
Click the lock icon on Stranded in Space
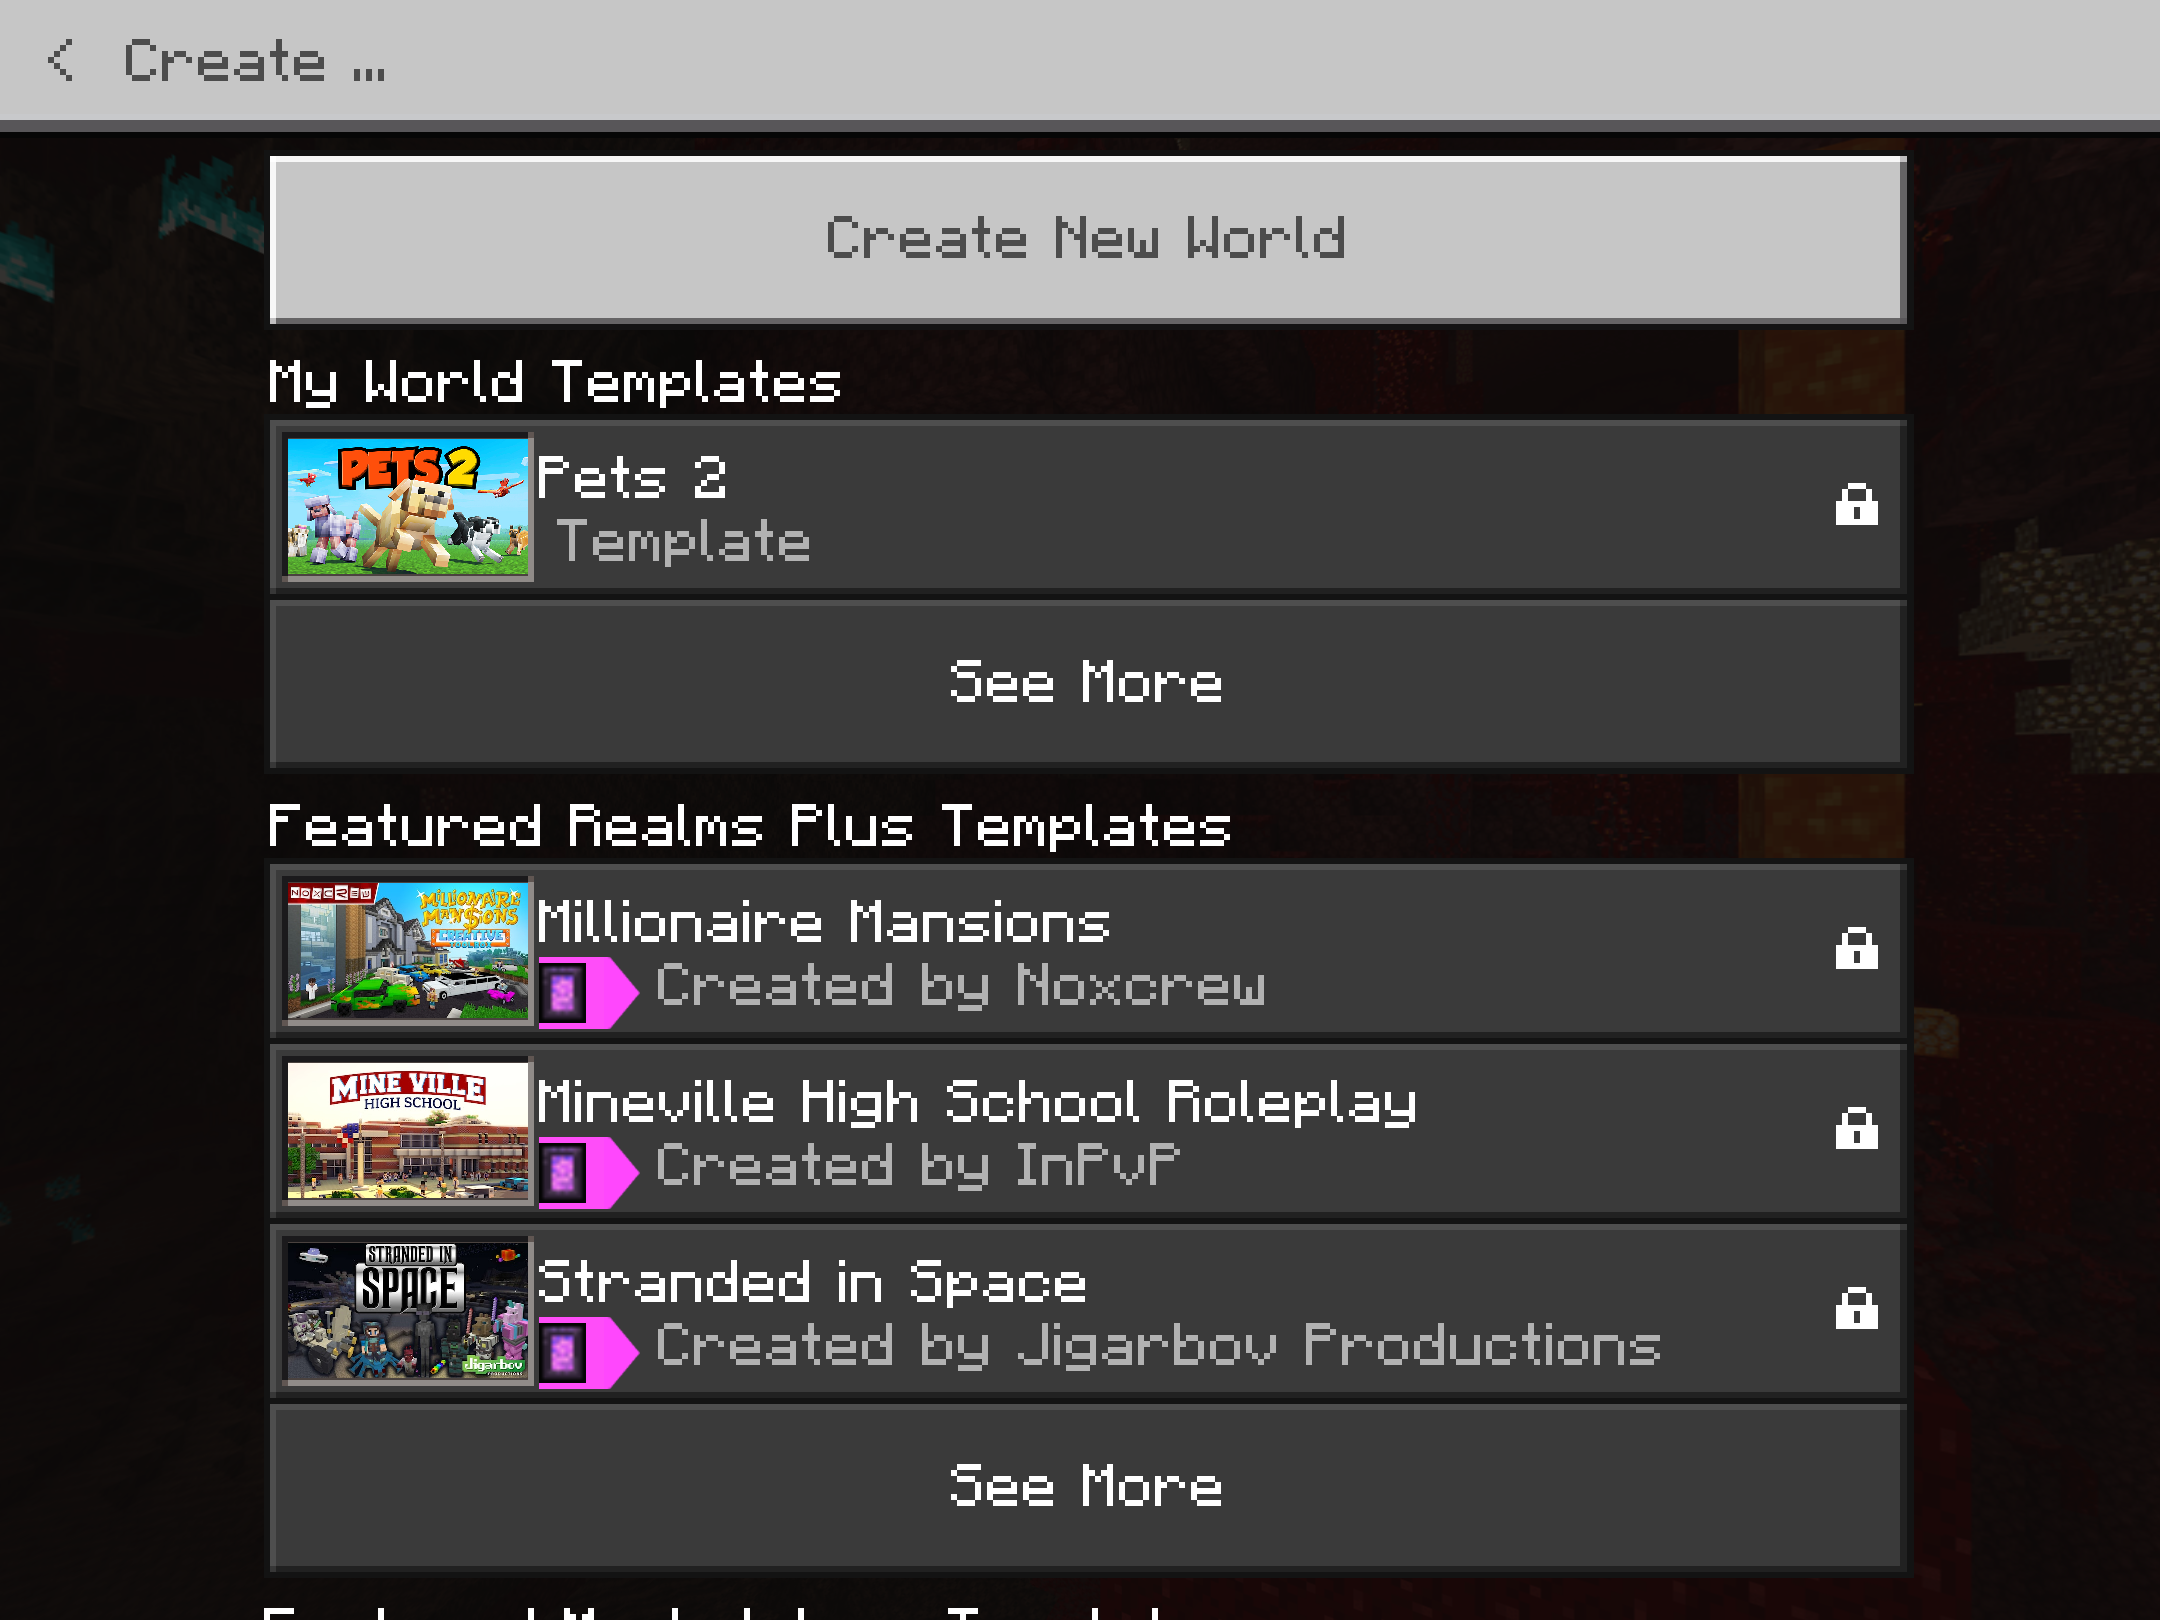pos(1856,1309)
